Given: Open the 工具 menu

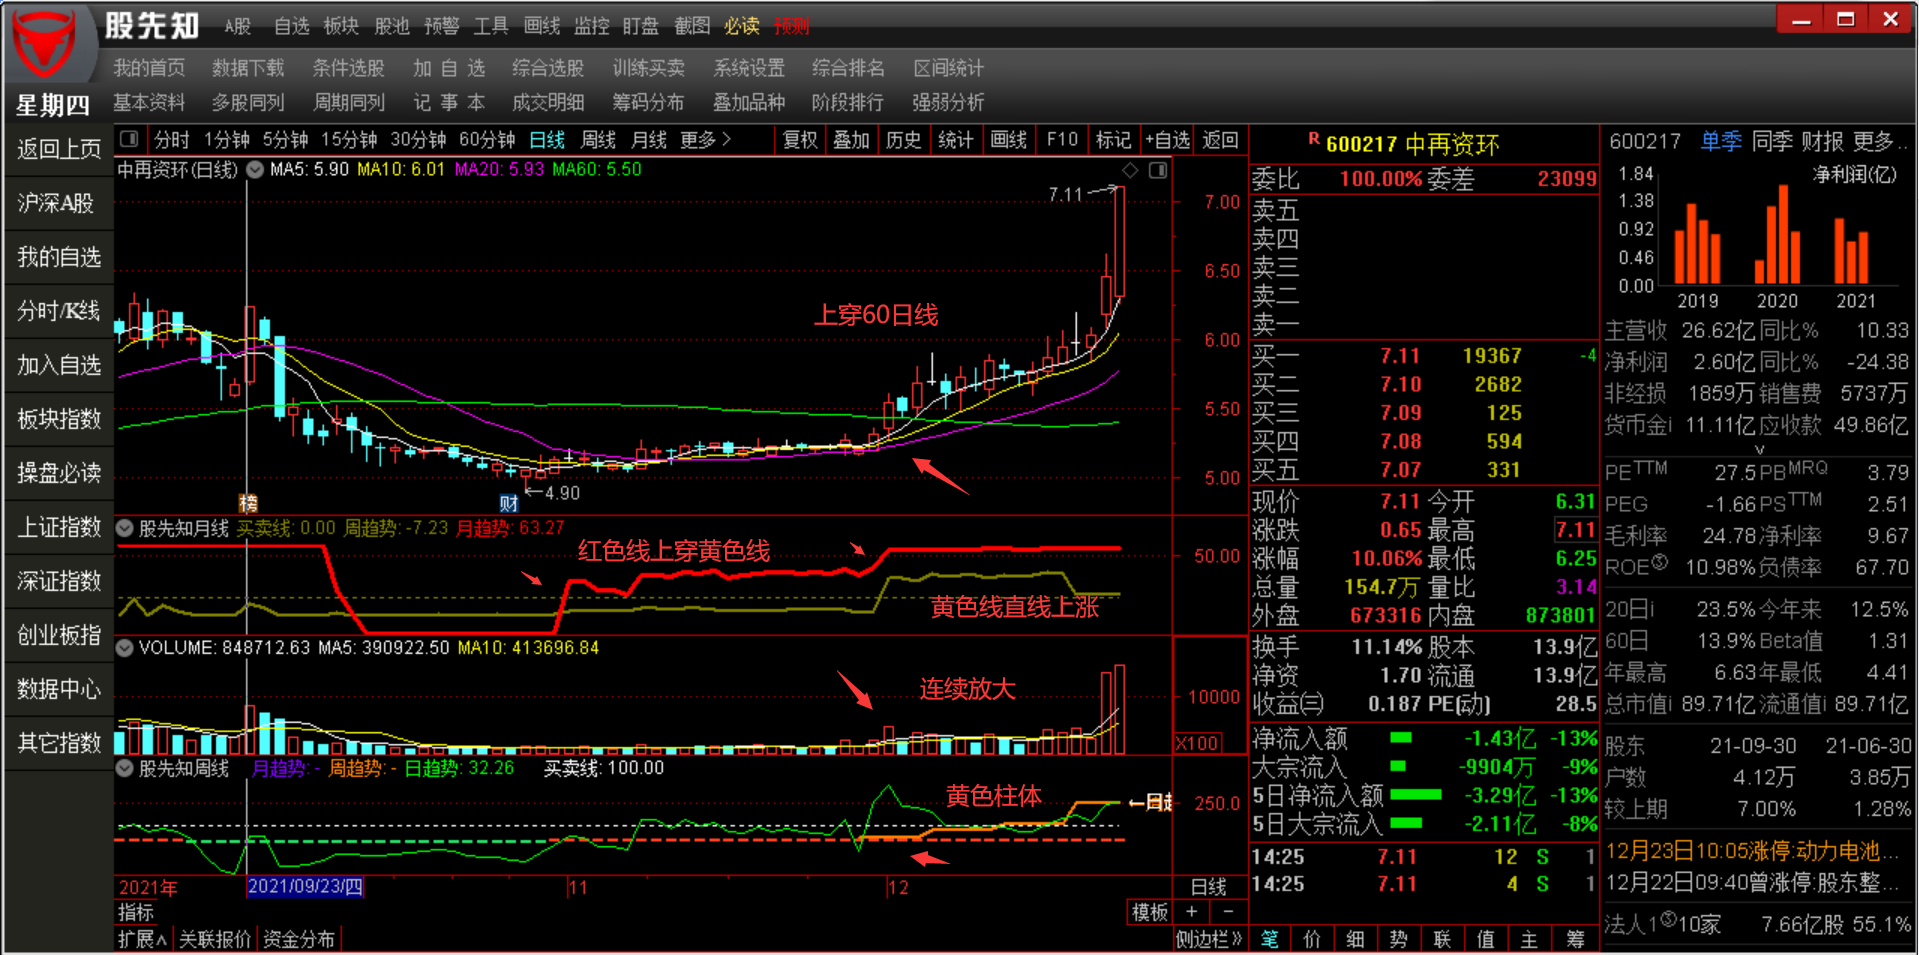Looking at the screenshot, I should [491, 26].
